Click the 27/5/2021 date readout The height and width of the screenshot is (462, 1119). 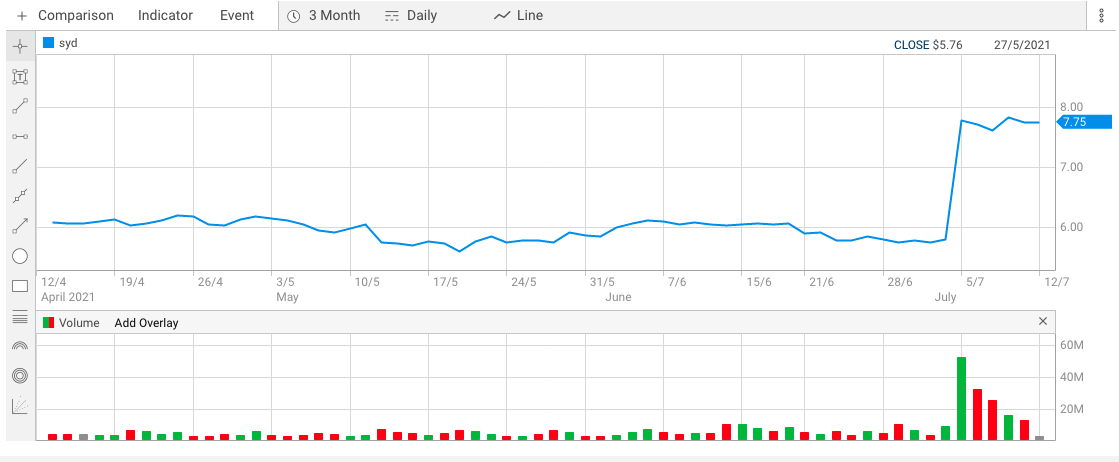[1022, 44]
